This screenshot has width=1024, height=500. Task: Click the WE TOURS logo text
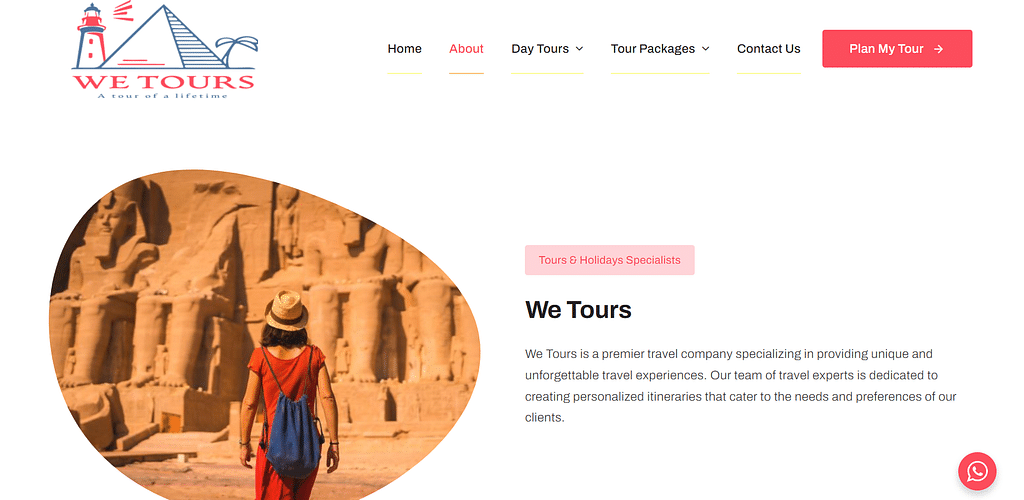tap(163, 82)
